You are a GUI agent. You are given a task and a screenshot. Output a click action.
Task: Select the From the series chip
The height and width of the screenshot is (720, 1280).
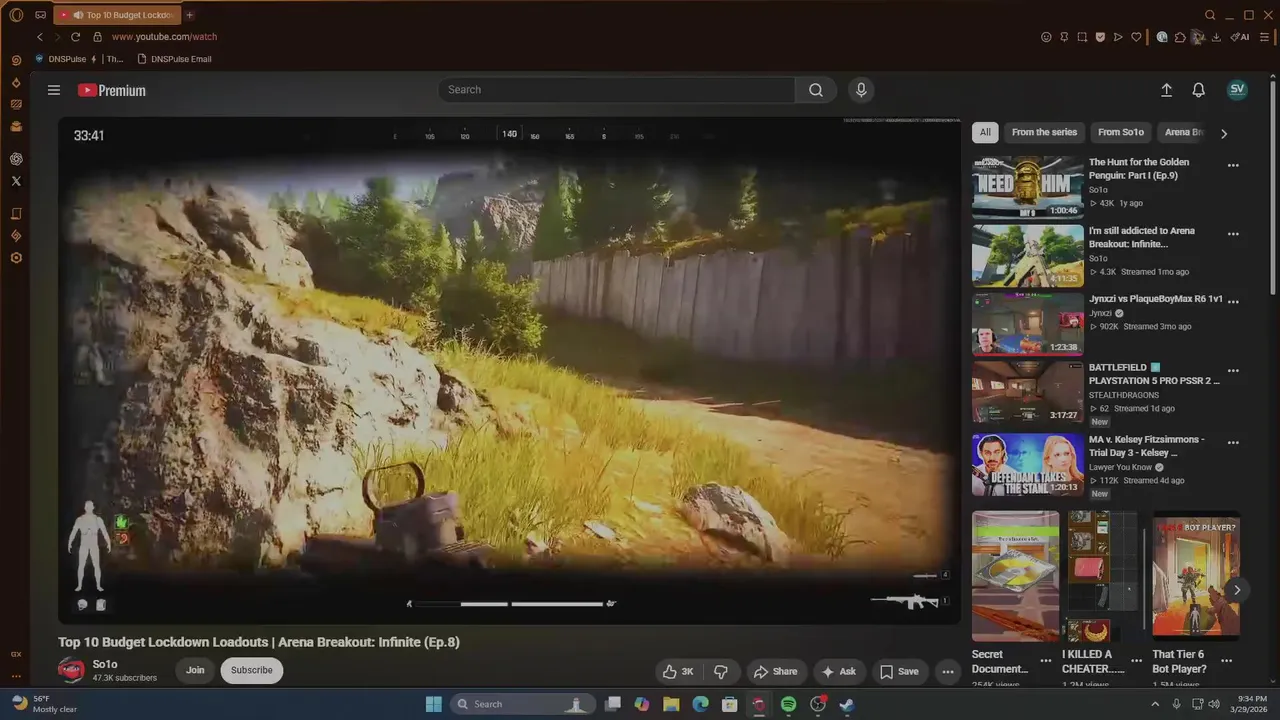click(x=1044, y=132)
